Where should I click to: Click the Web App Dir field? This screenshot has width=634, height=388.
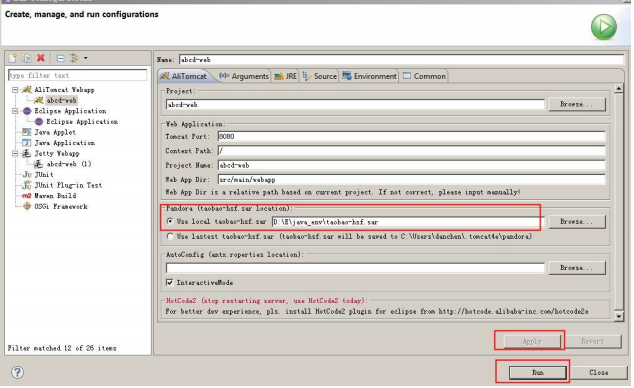coord(411,179)
